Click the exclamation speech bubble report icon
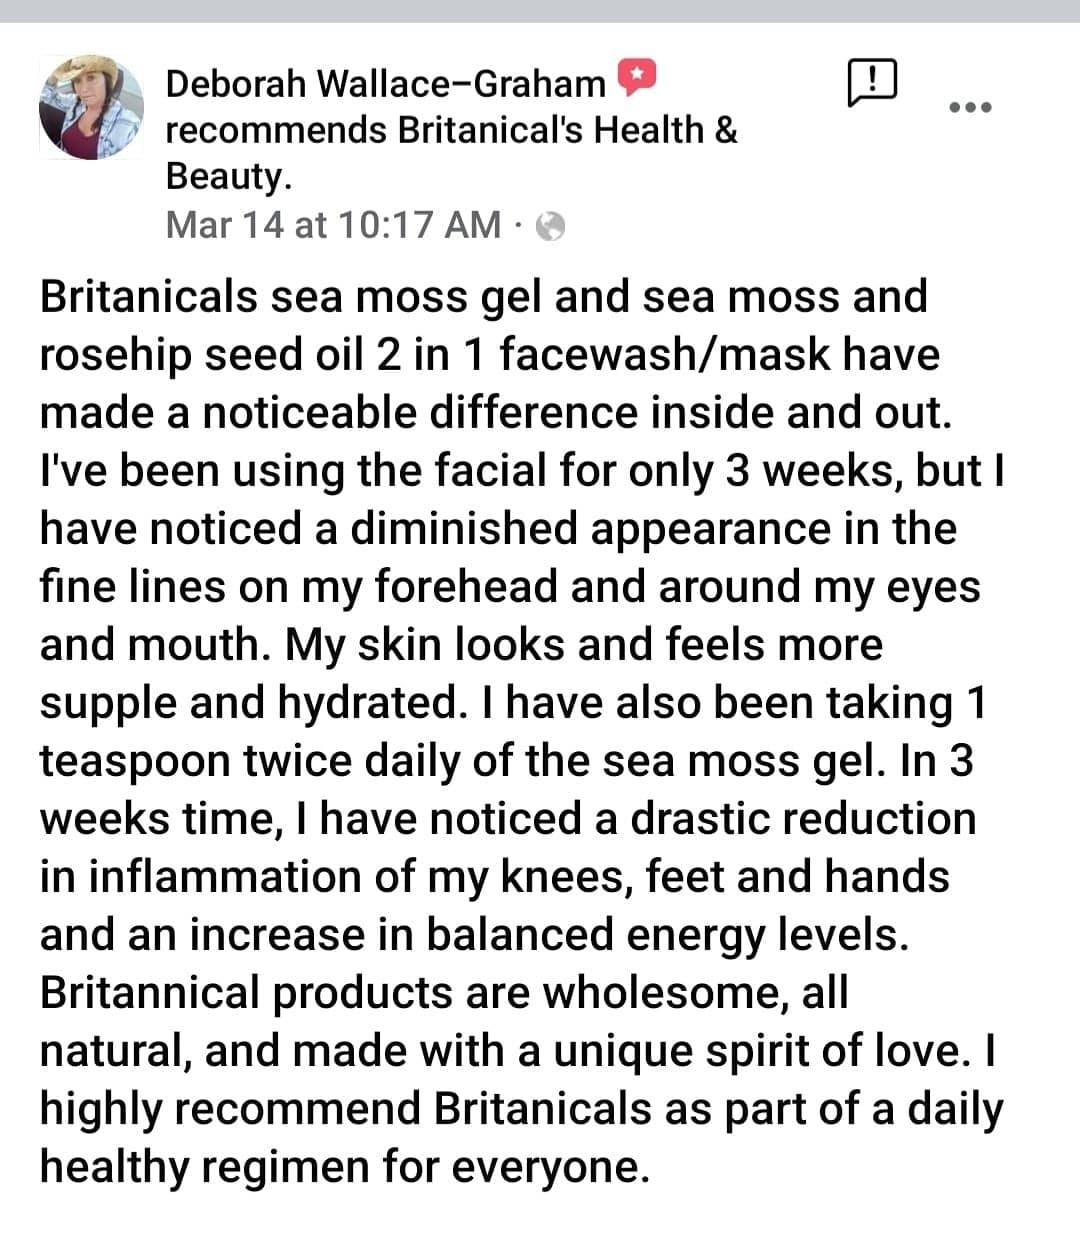The width and height of the screenshot is (1080, 1242). tap(872, 81)
